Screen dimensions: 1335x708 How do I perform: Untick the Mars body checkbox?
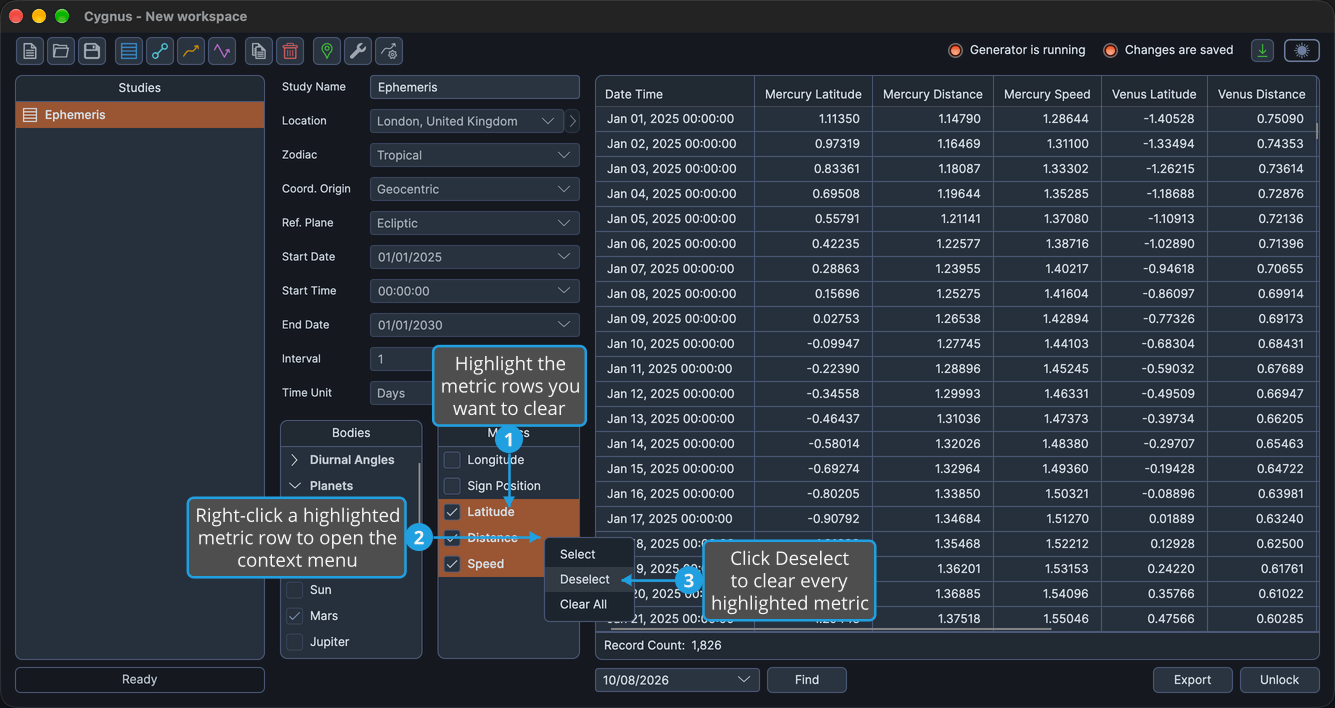295,616
